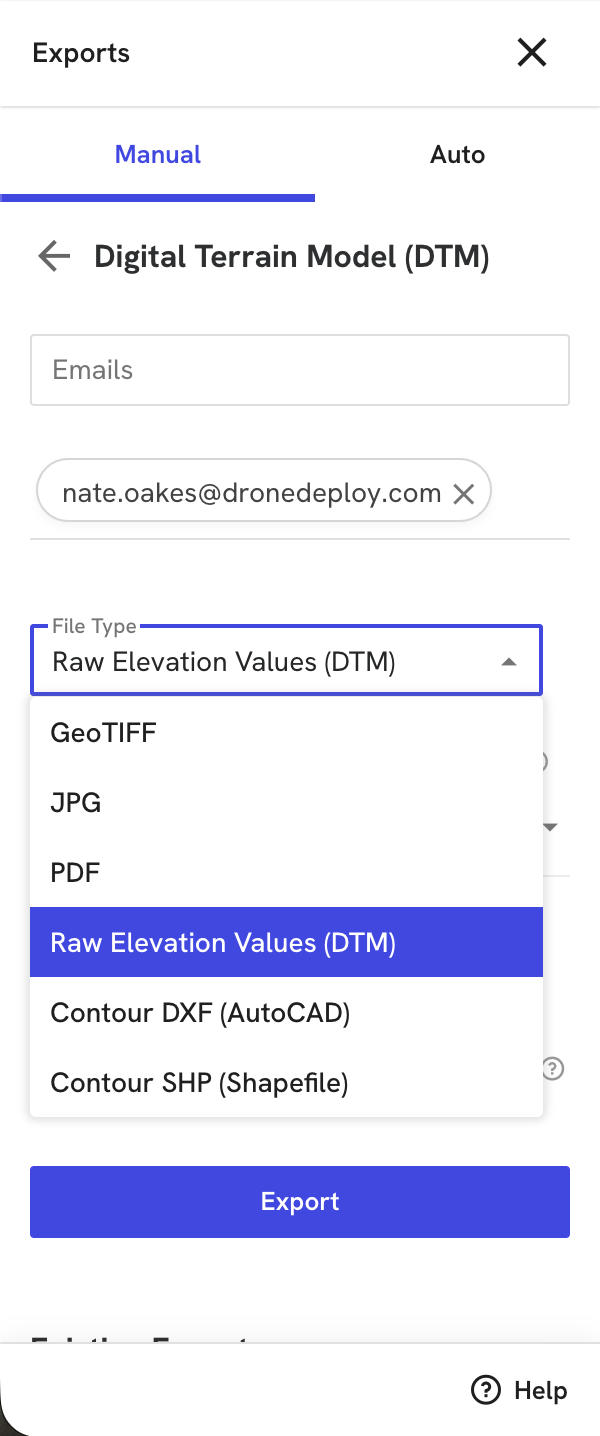Image resolution: width=600 pixels, height=1436 pixels.
Task: Switch to the Auto tab
Action: click(457, 155)
